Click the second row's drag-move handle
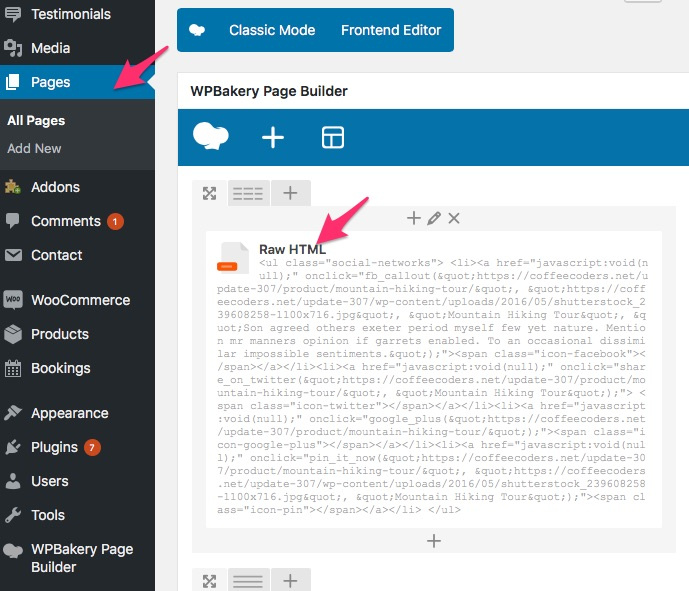The image size is (689, 591). point(210,581)
